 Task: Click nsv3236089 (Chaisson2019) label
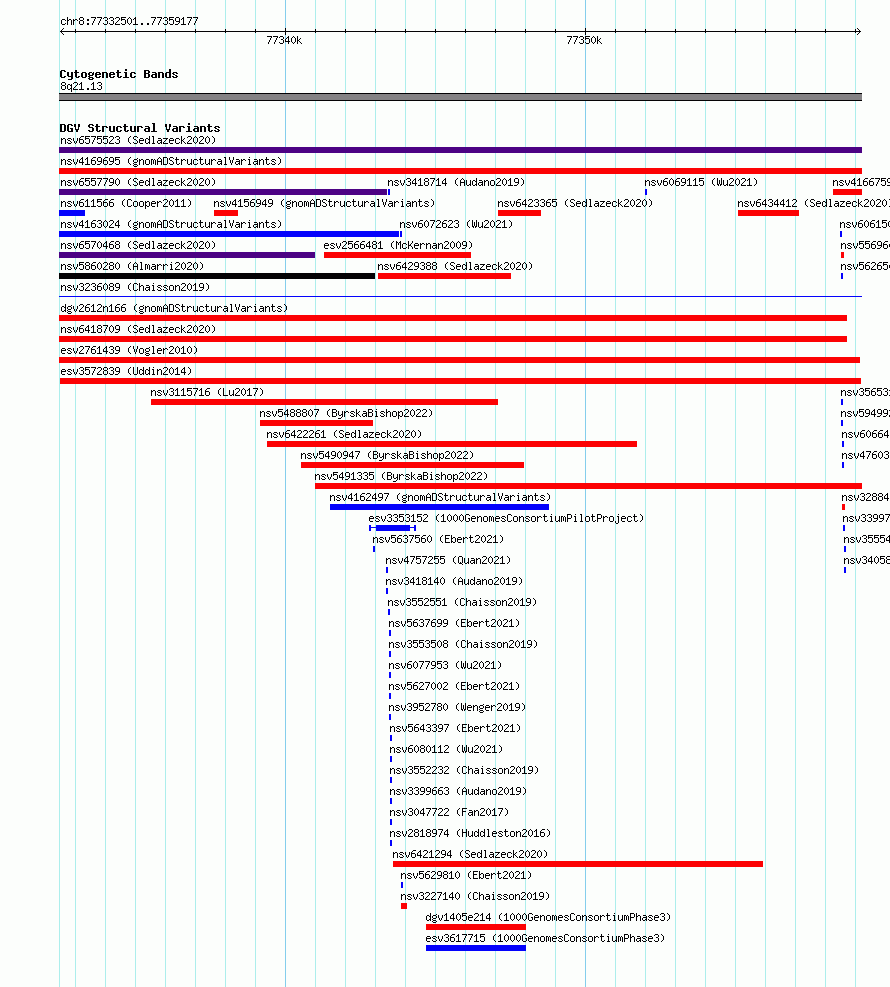click(x=135, y=287)
